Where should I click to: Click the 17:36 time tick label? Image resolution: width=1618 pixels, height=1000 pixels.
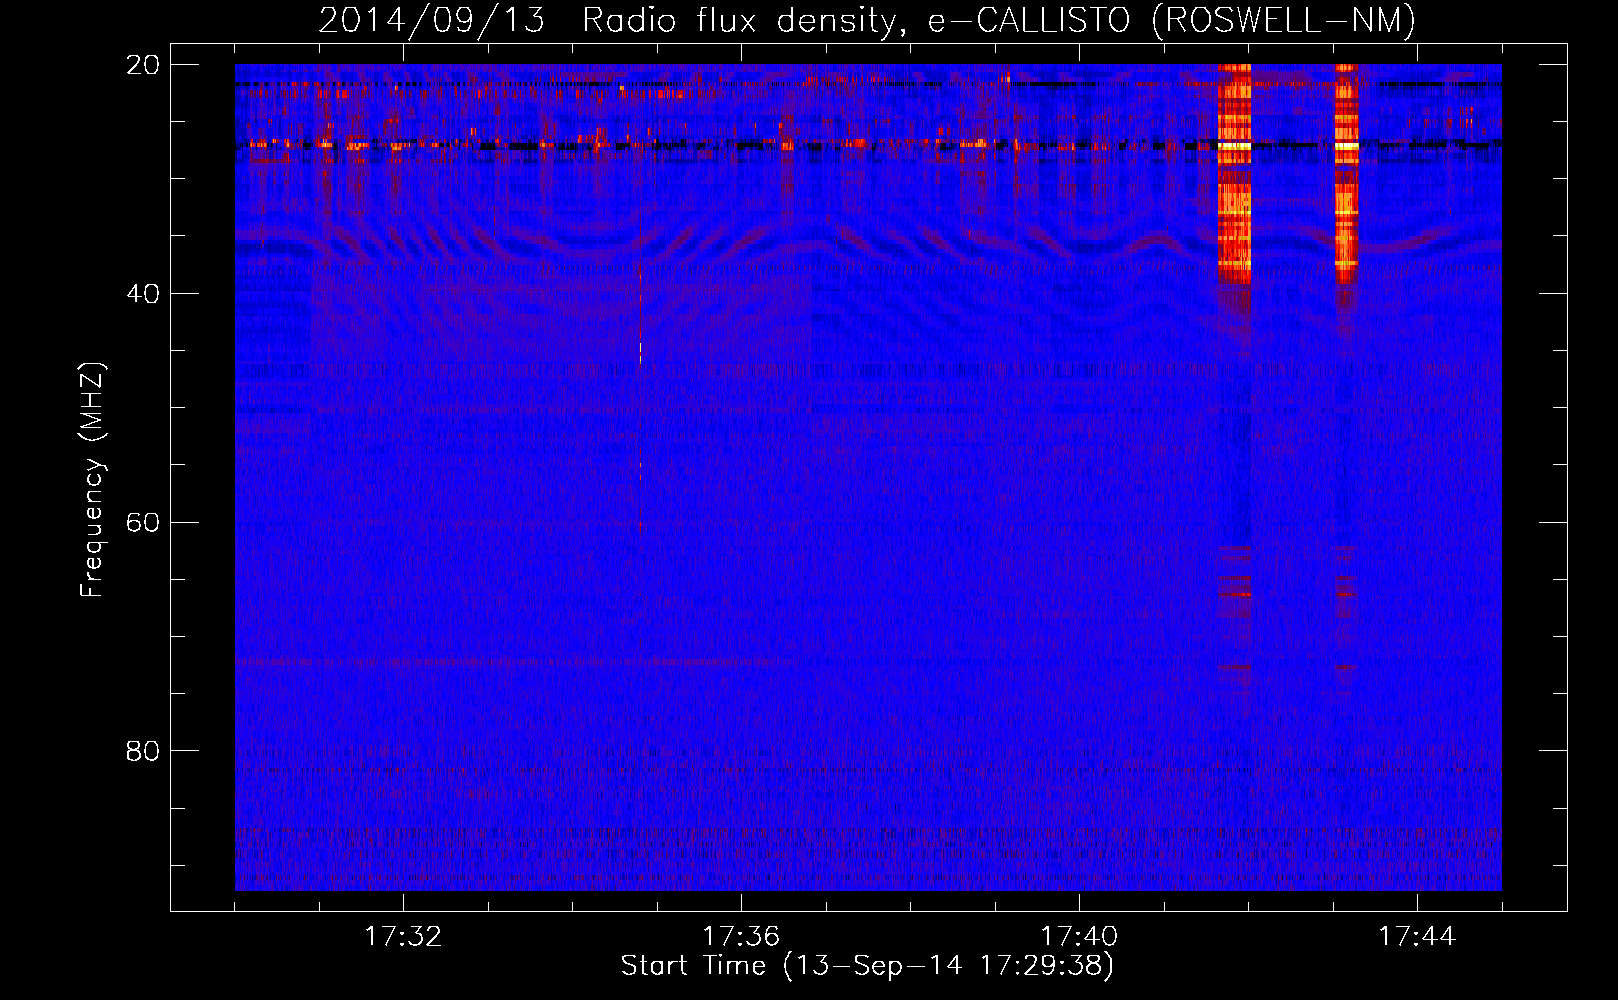coord(741,936)
